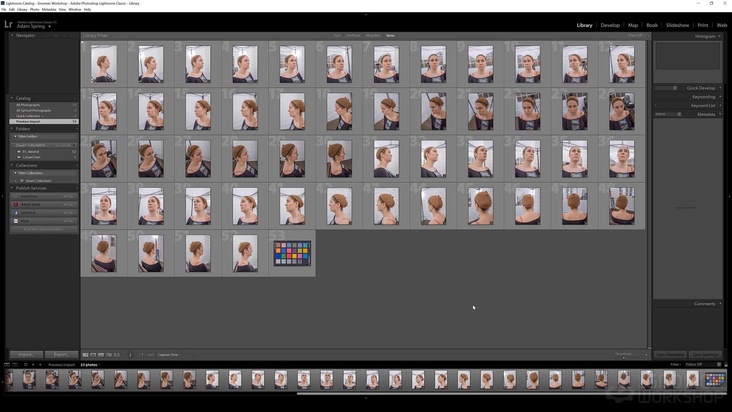The image size is (732, 412).
Task: Click the Library Filter lock icon
Action: click(x=648, y=35)
